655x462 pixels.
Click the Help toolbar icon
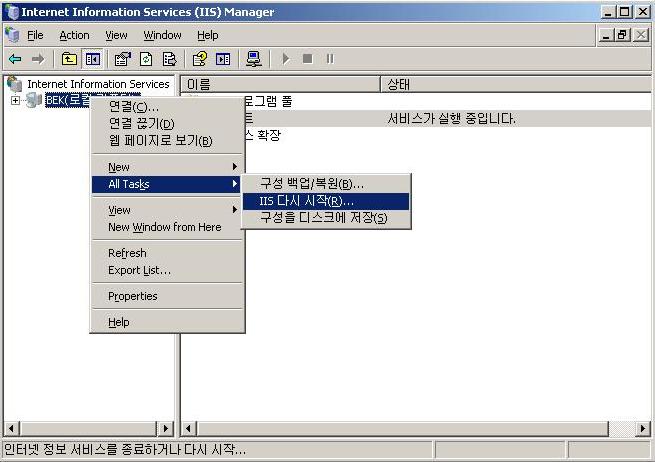(x=200, y=59)
